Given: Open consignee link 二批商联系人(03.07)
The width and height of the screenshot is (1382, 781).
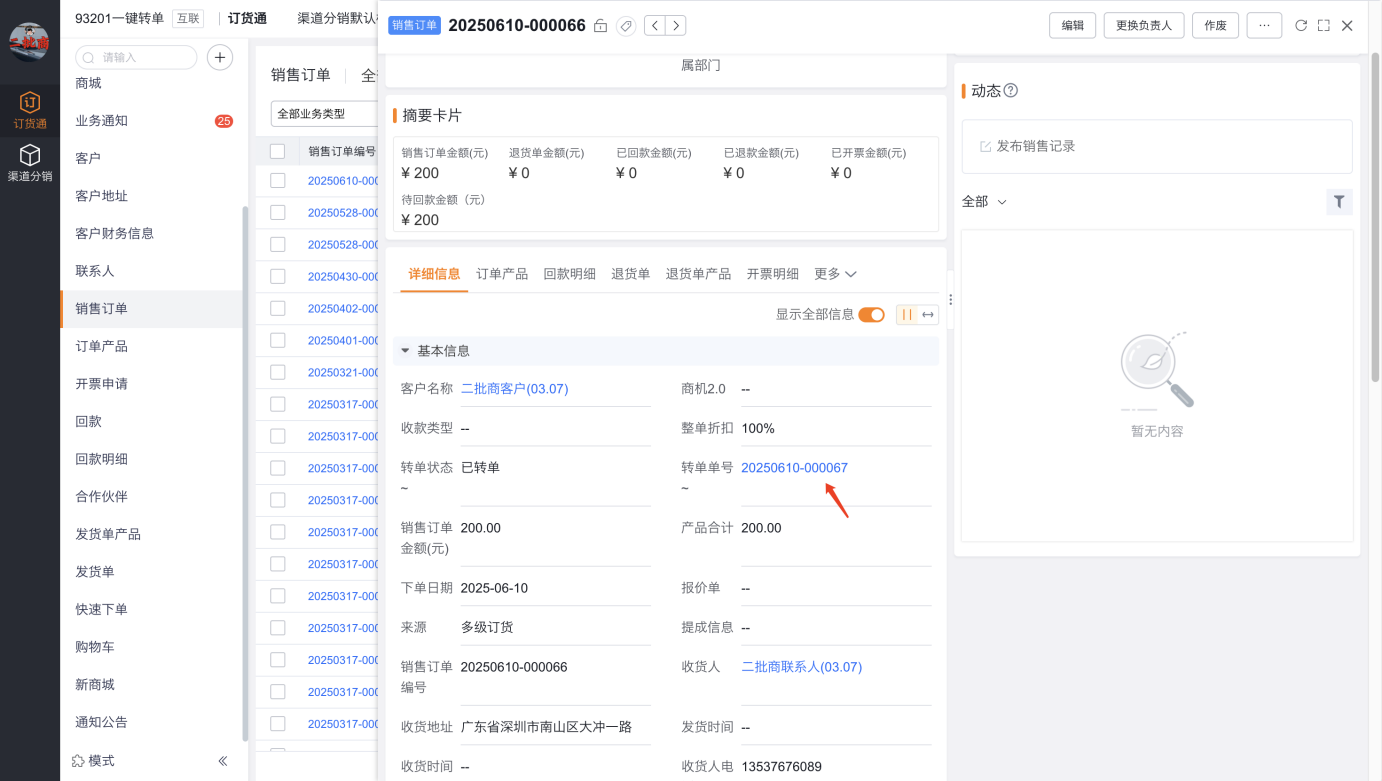Looking at the screenshot, I should tap(801, 667).
